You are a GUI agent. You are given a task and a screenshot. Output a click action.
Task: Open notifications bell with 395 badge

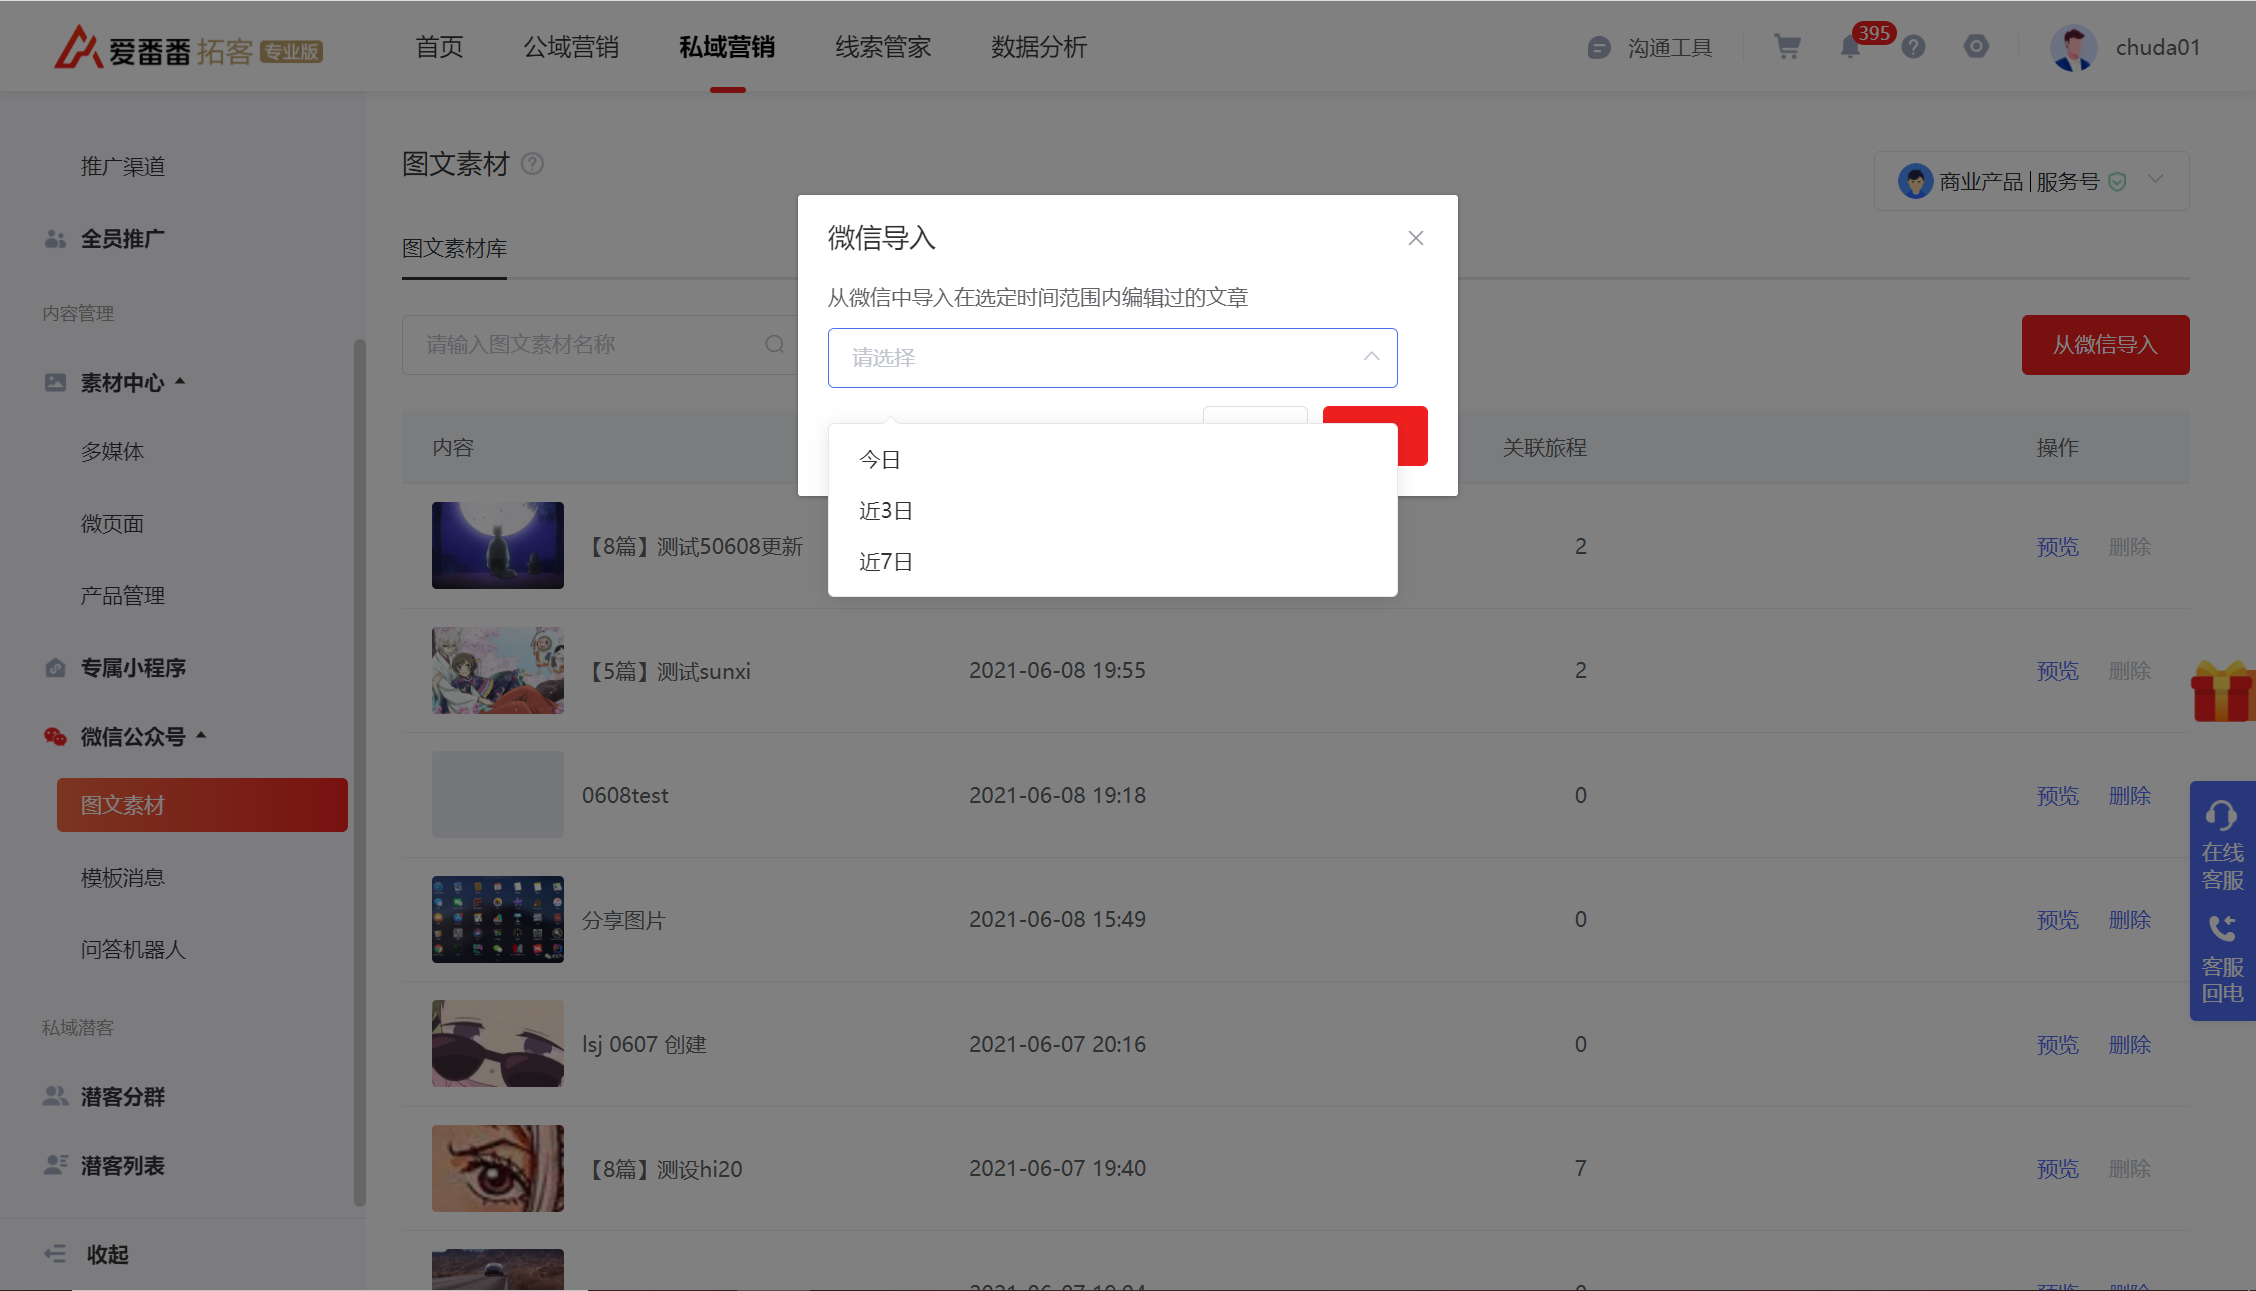pos(1850,47)
